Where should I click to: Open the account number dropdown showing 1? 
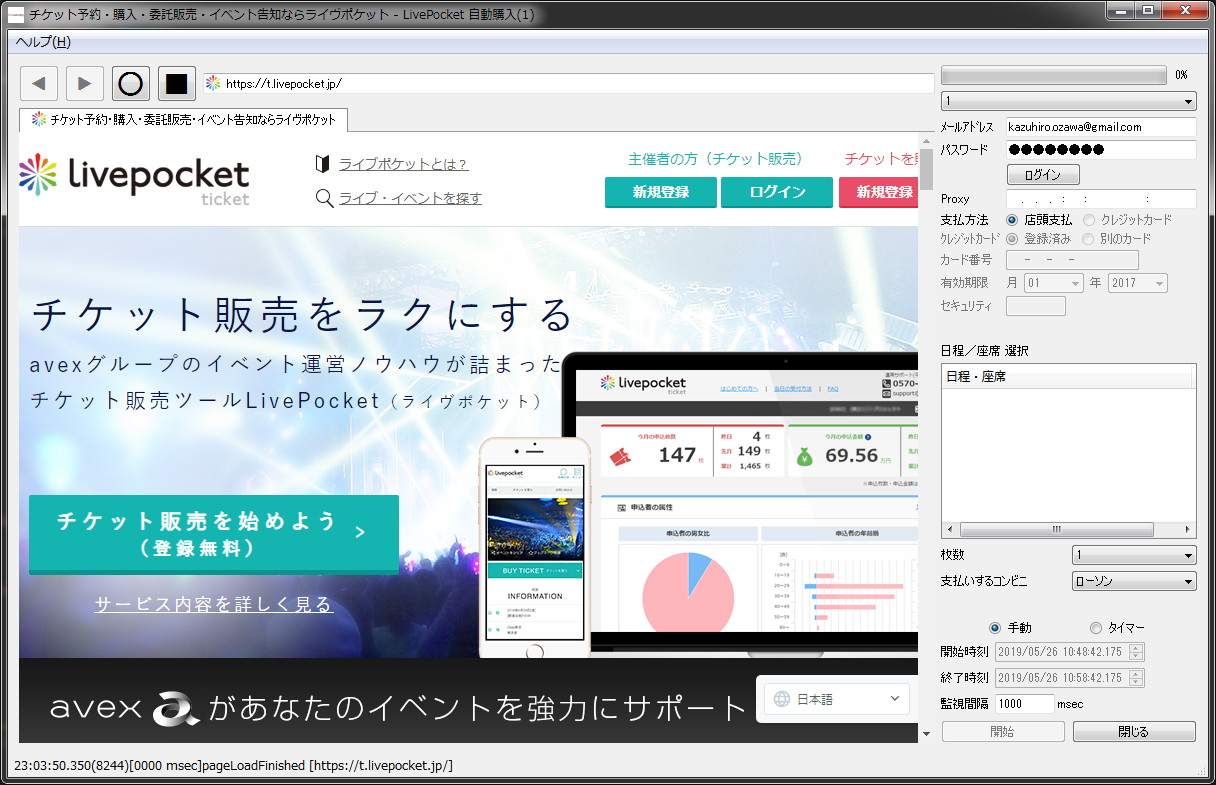pyautogui.click(x=1068, y=101)
